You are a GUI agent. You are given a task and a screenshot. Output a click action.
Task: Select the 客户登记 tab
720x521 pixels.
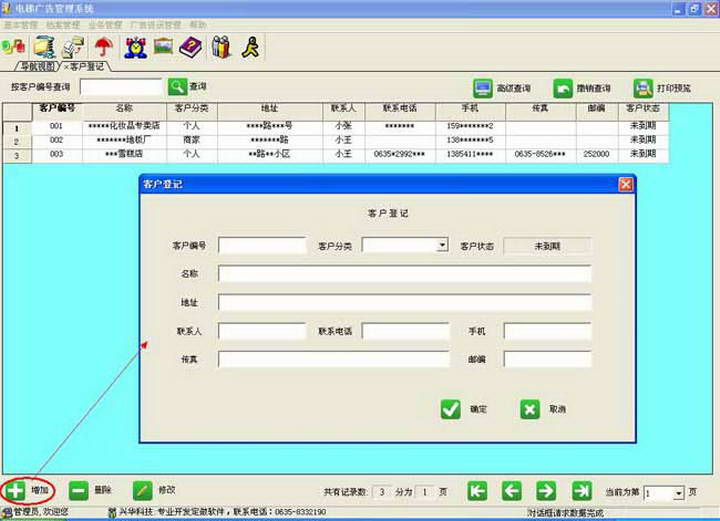85,67
